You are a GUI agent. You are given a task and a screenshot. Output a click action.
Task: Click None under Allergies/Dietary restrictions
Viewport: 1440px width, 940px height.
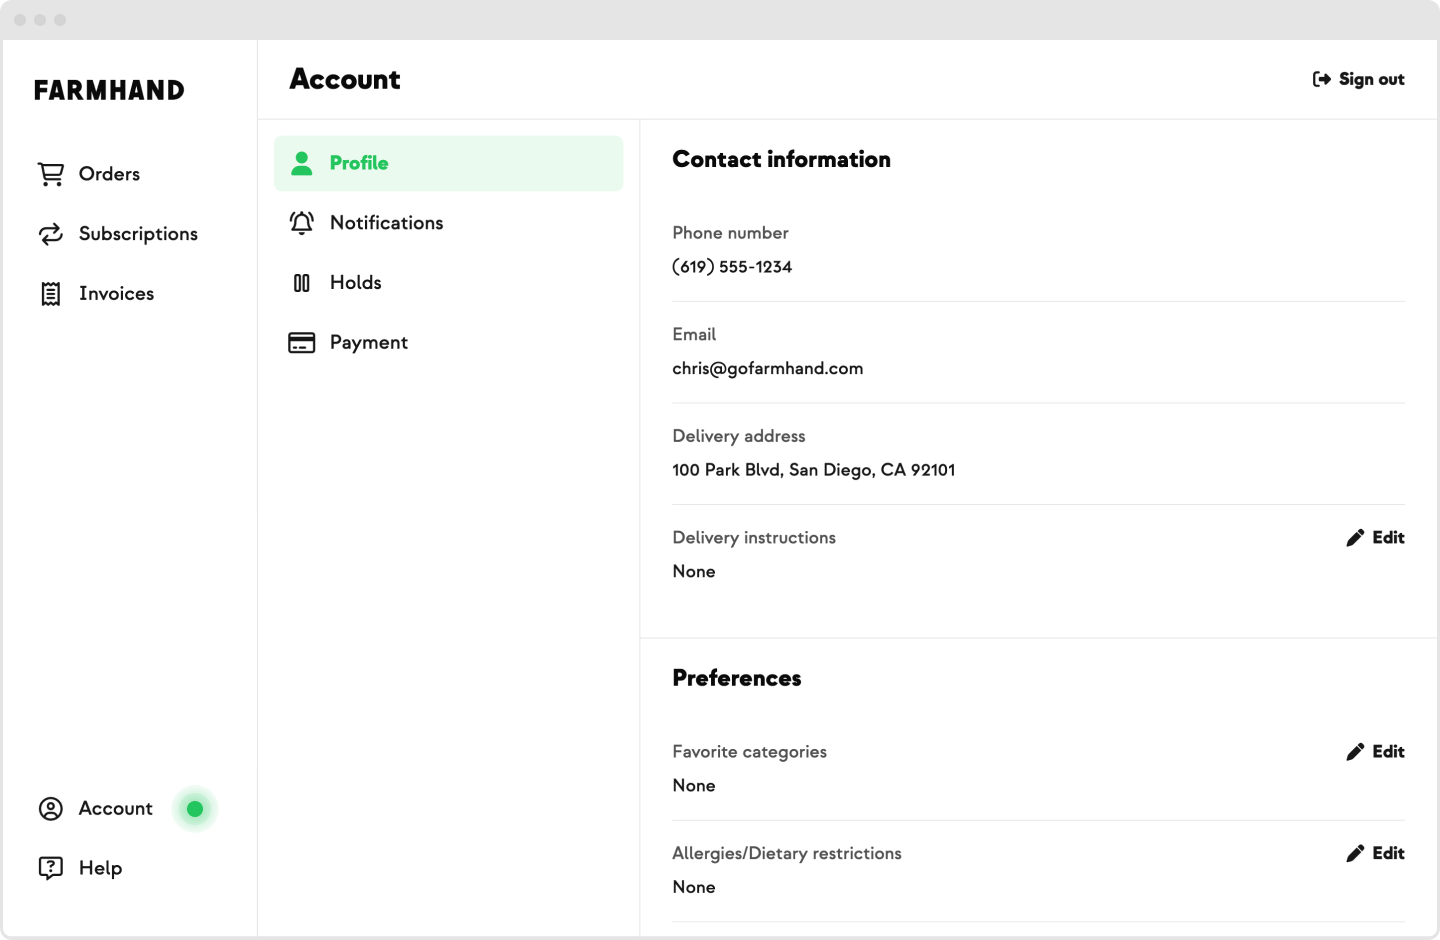tap(694, 888)
